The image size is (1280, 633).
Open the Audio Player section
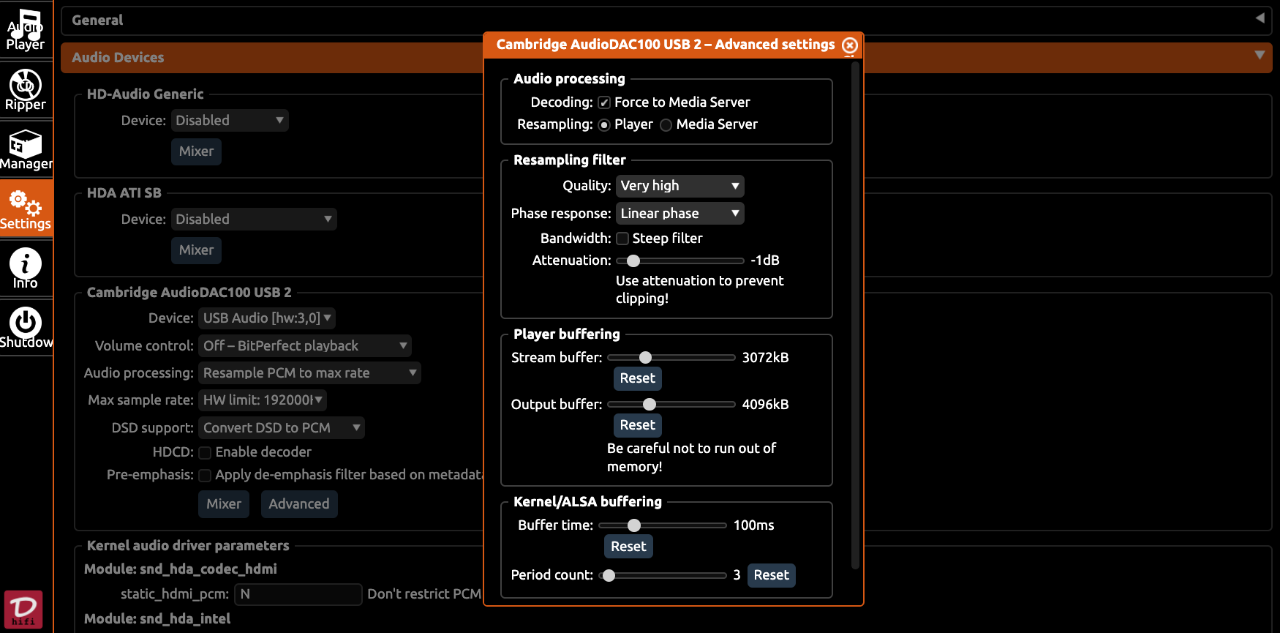[x=25, y=29]
